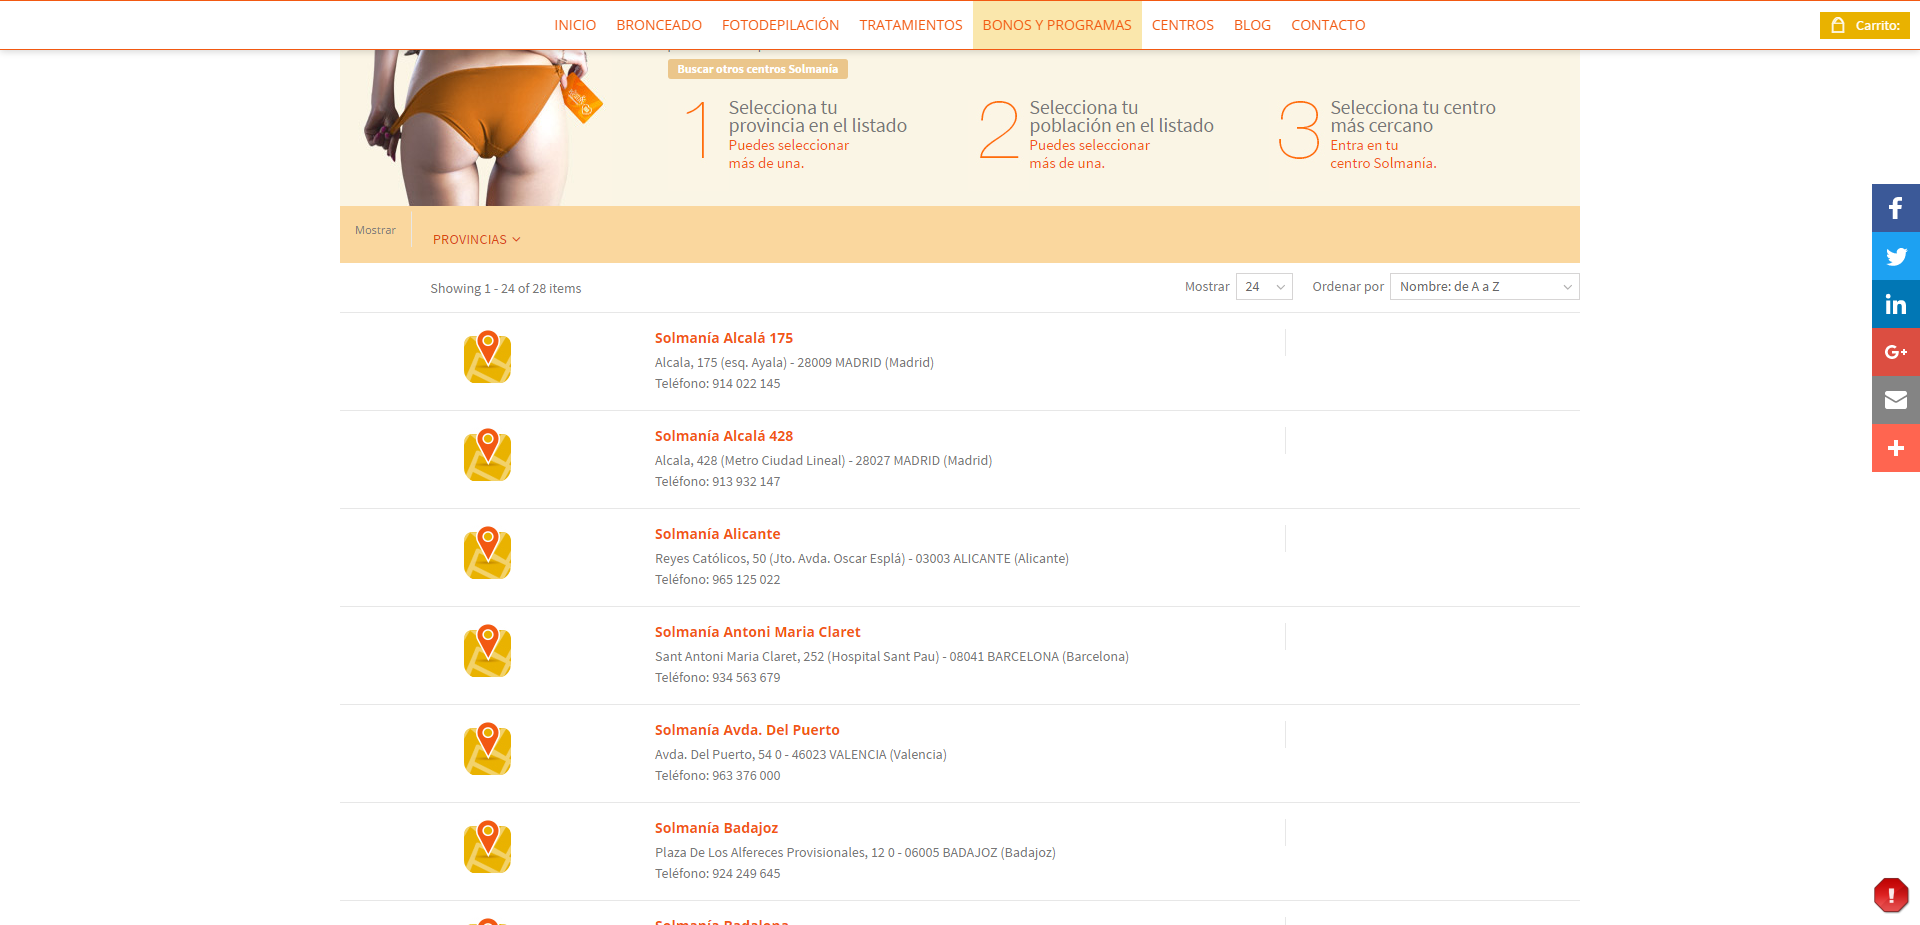Click map pin icon for Avda. Del Puerto
This screenshot has height=925, width=1920.
[487, 749]
